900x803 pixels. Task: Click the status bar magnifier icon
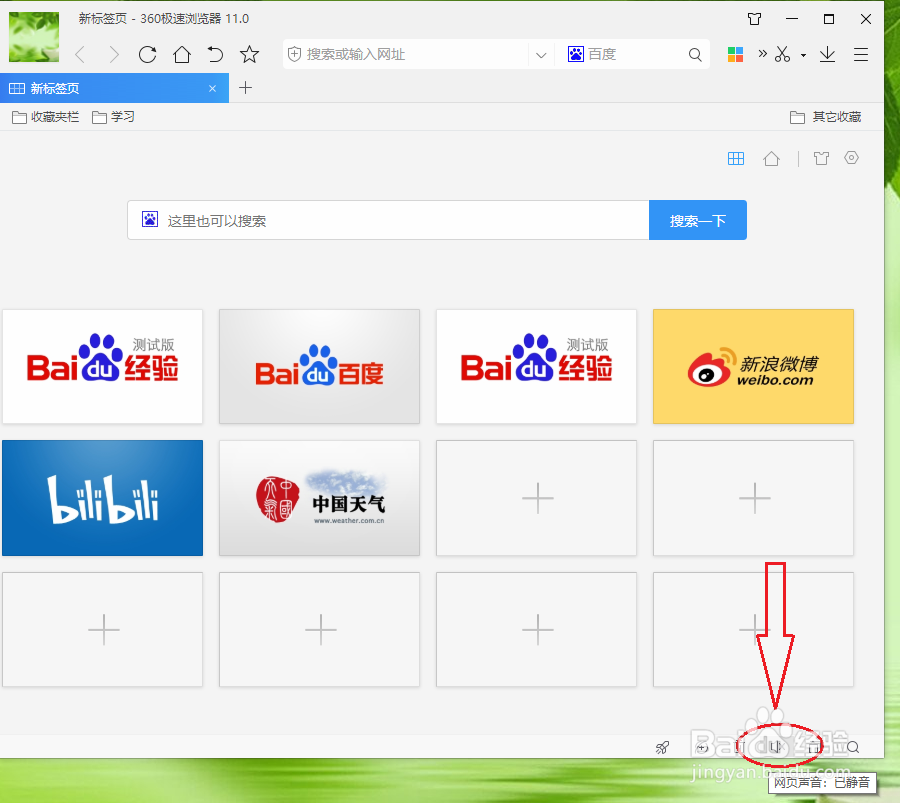[x=853, y=747]
